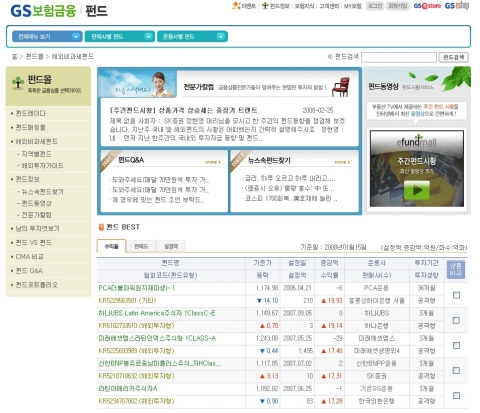This screenshot has width=480, height=413.
Task: Open more link in 펀드Q&A box
Action: tap(213, 162)
